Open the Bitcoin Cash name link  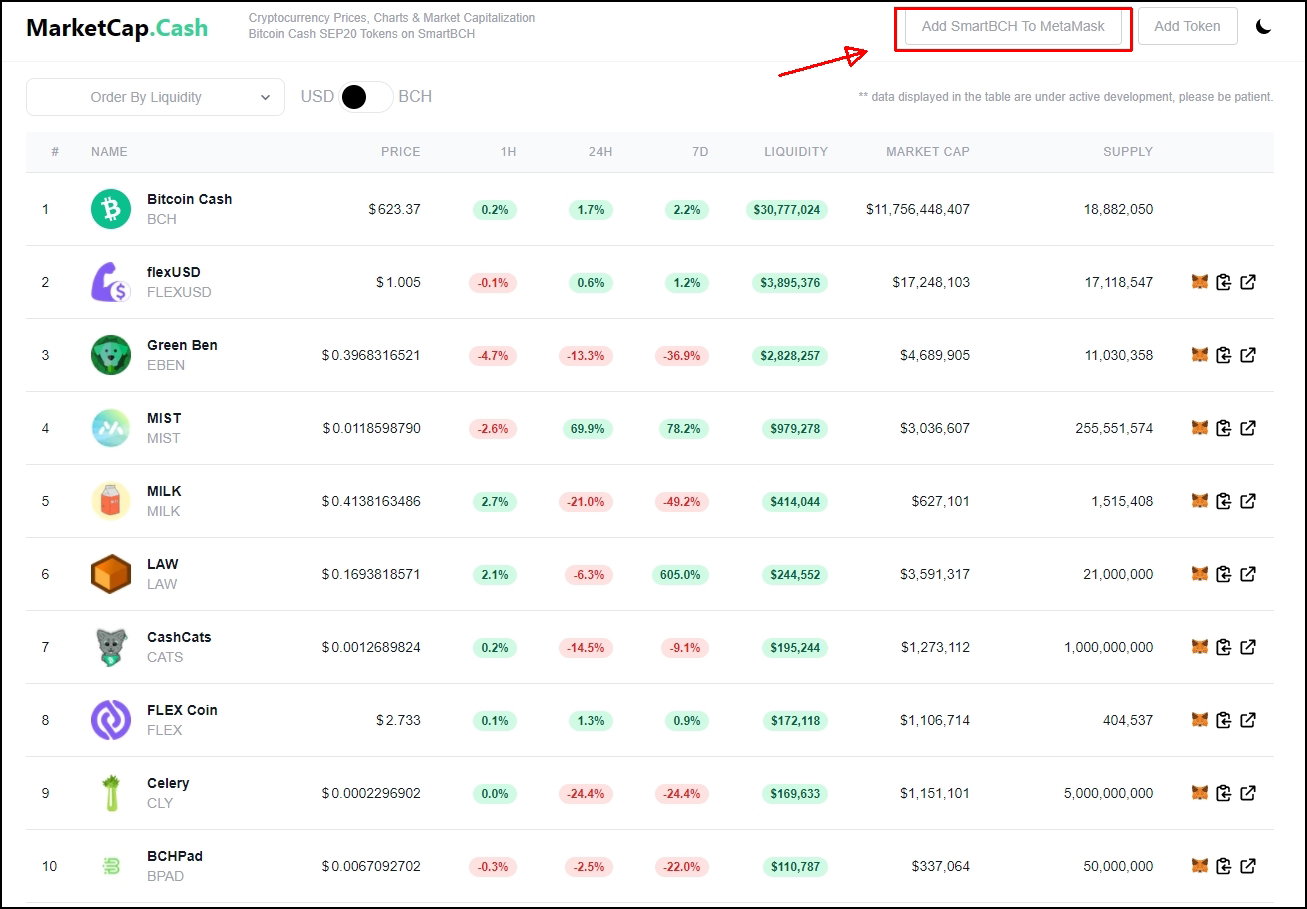[x=189, y=199]
